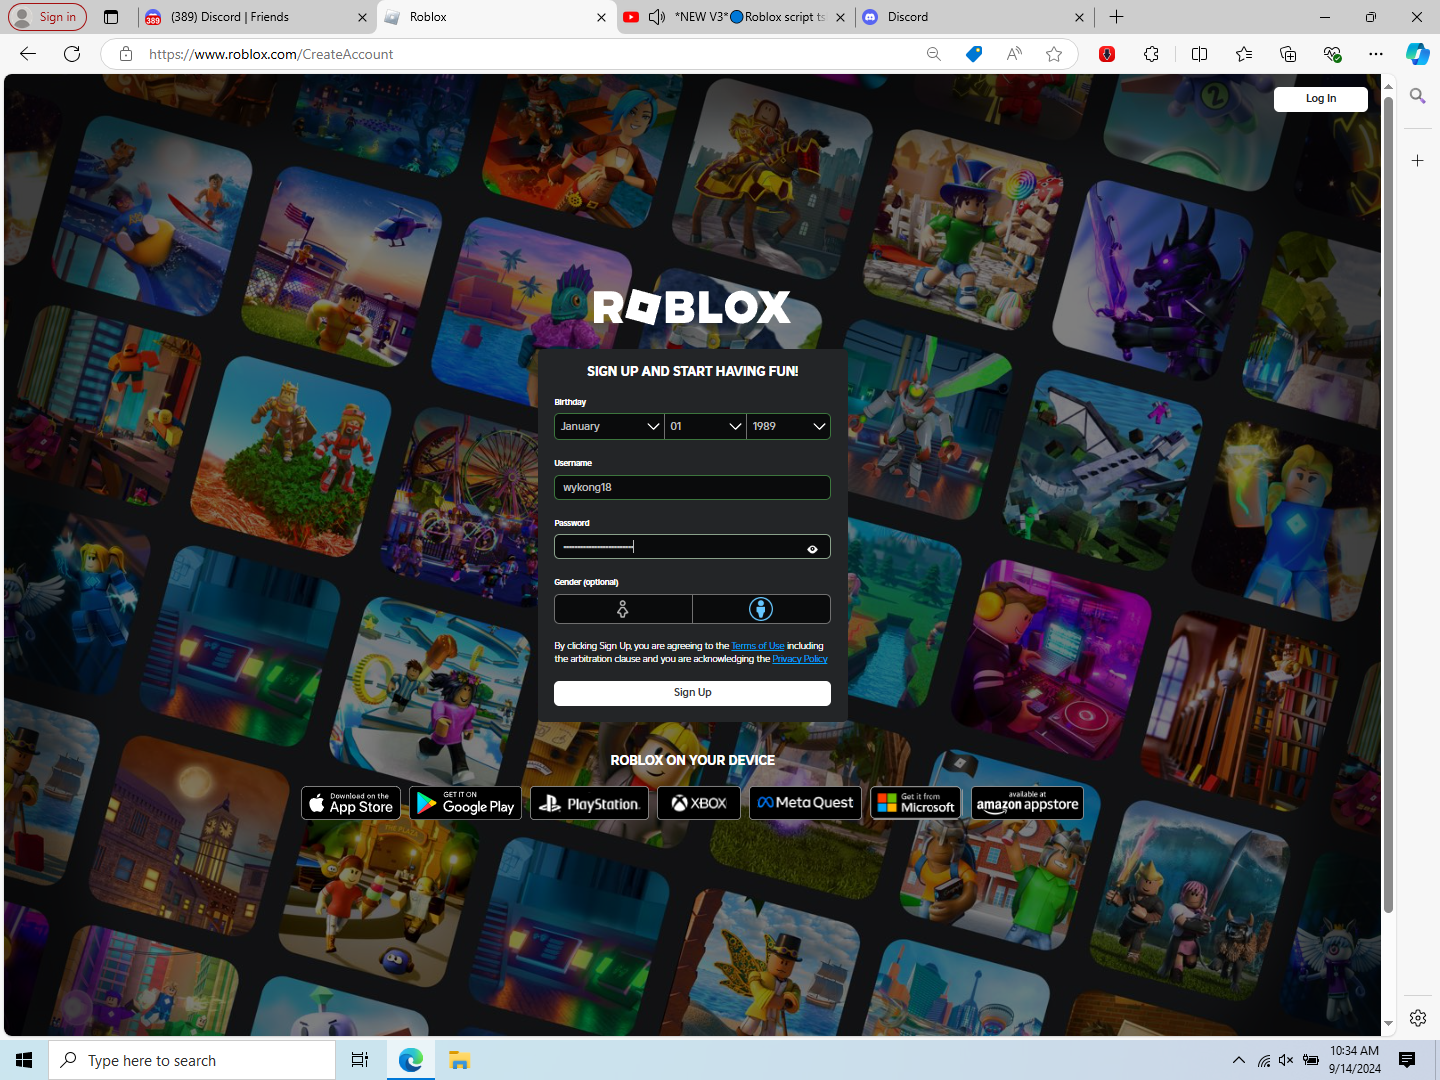Open Favorites list icon
1440x1080 pixels.
pos(1244,54)
